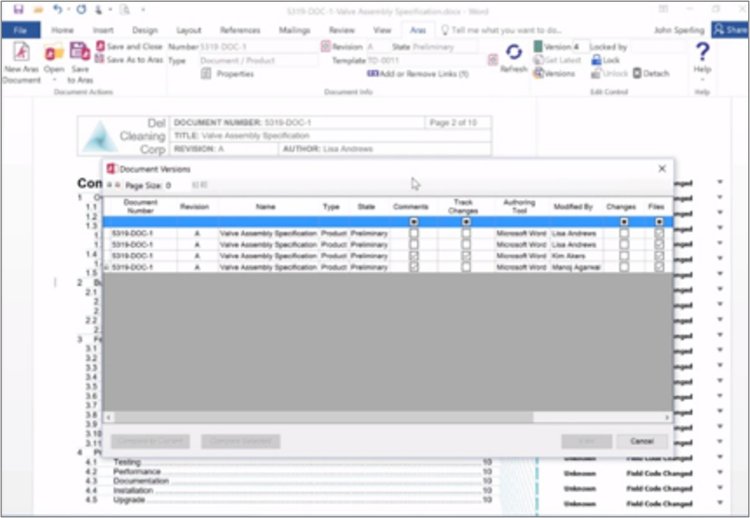Click the John Sperling account name
750x518 pixels.
(679, 30)
